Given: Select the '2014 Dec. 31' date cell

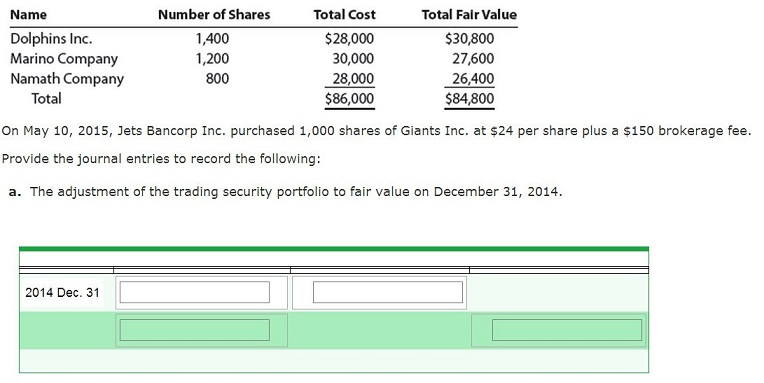Looking at the screenshot, I should click(x=62, y=292).
